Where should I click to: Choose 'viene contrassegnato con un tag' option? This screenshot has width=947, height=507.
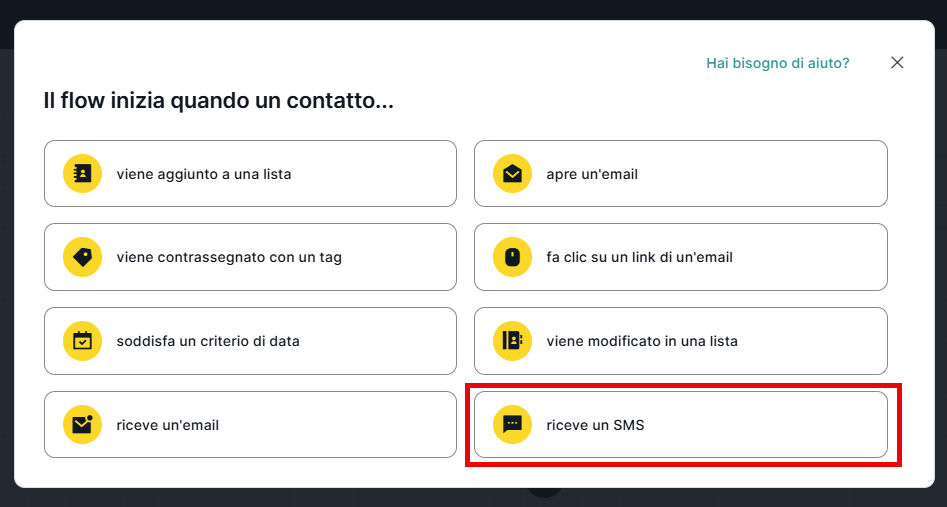point(250,257)
